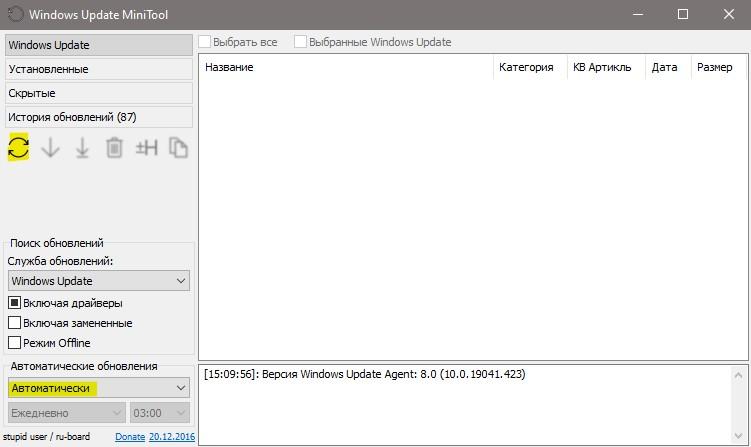The height and width of the screenshot is (447, 751).
Task: Click the 20.12.2016 version link
Action: pos(172,437)
